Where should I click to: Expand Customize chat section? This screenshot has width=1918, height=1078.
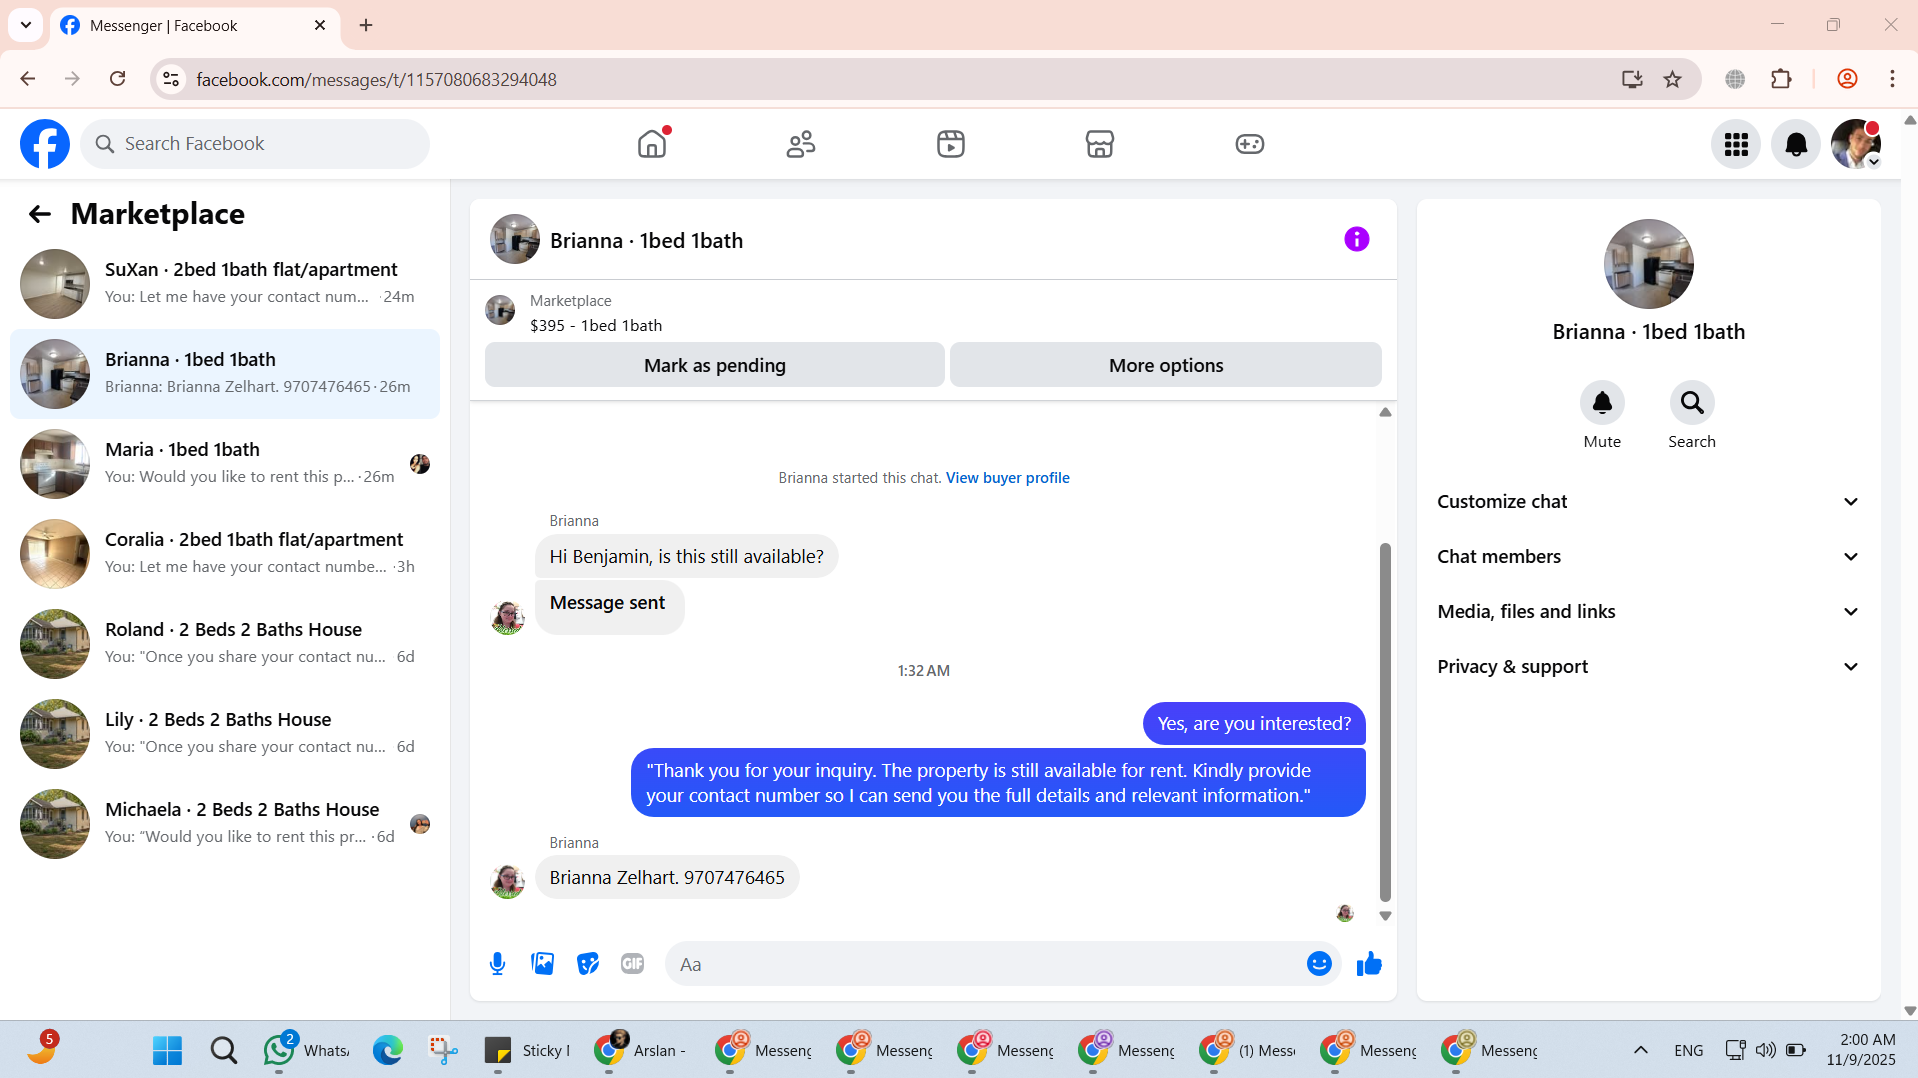1648,502
